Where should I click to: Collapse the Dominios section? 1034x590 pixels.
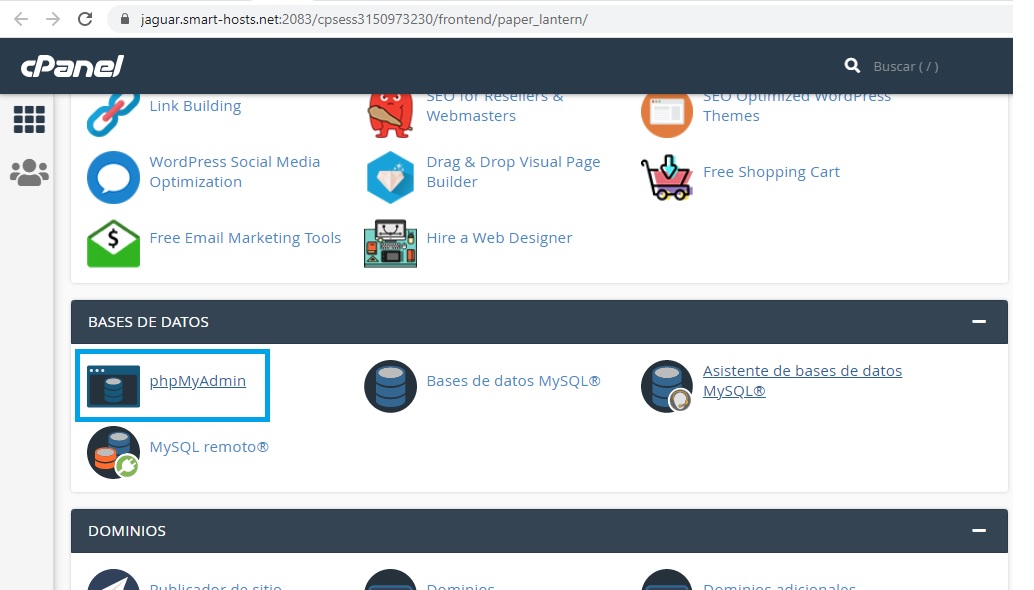(x=979, y=531)
